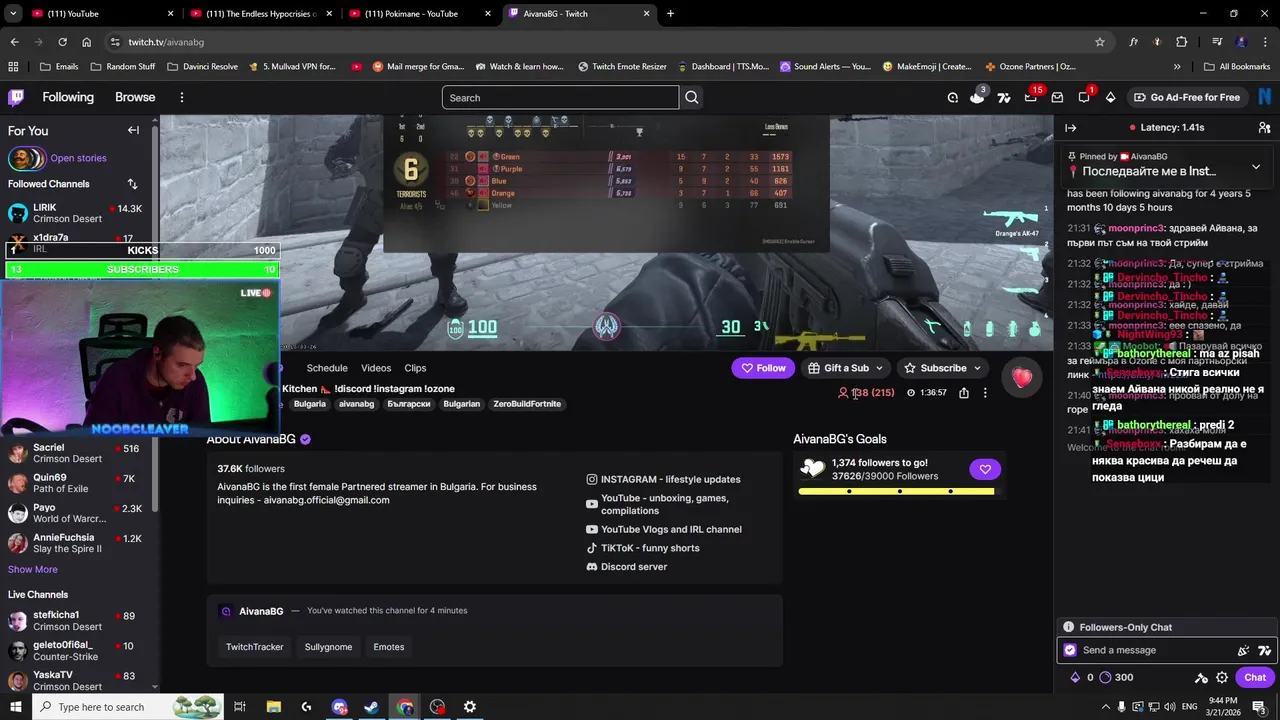Expand the pinned message by AivanaBG
The image size is (1280, 720).
(x=1256, y=167)
